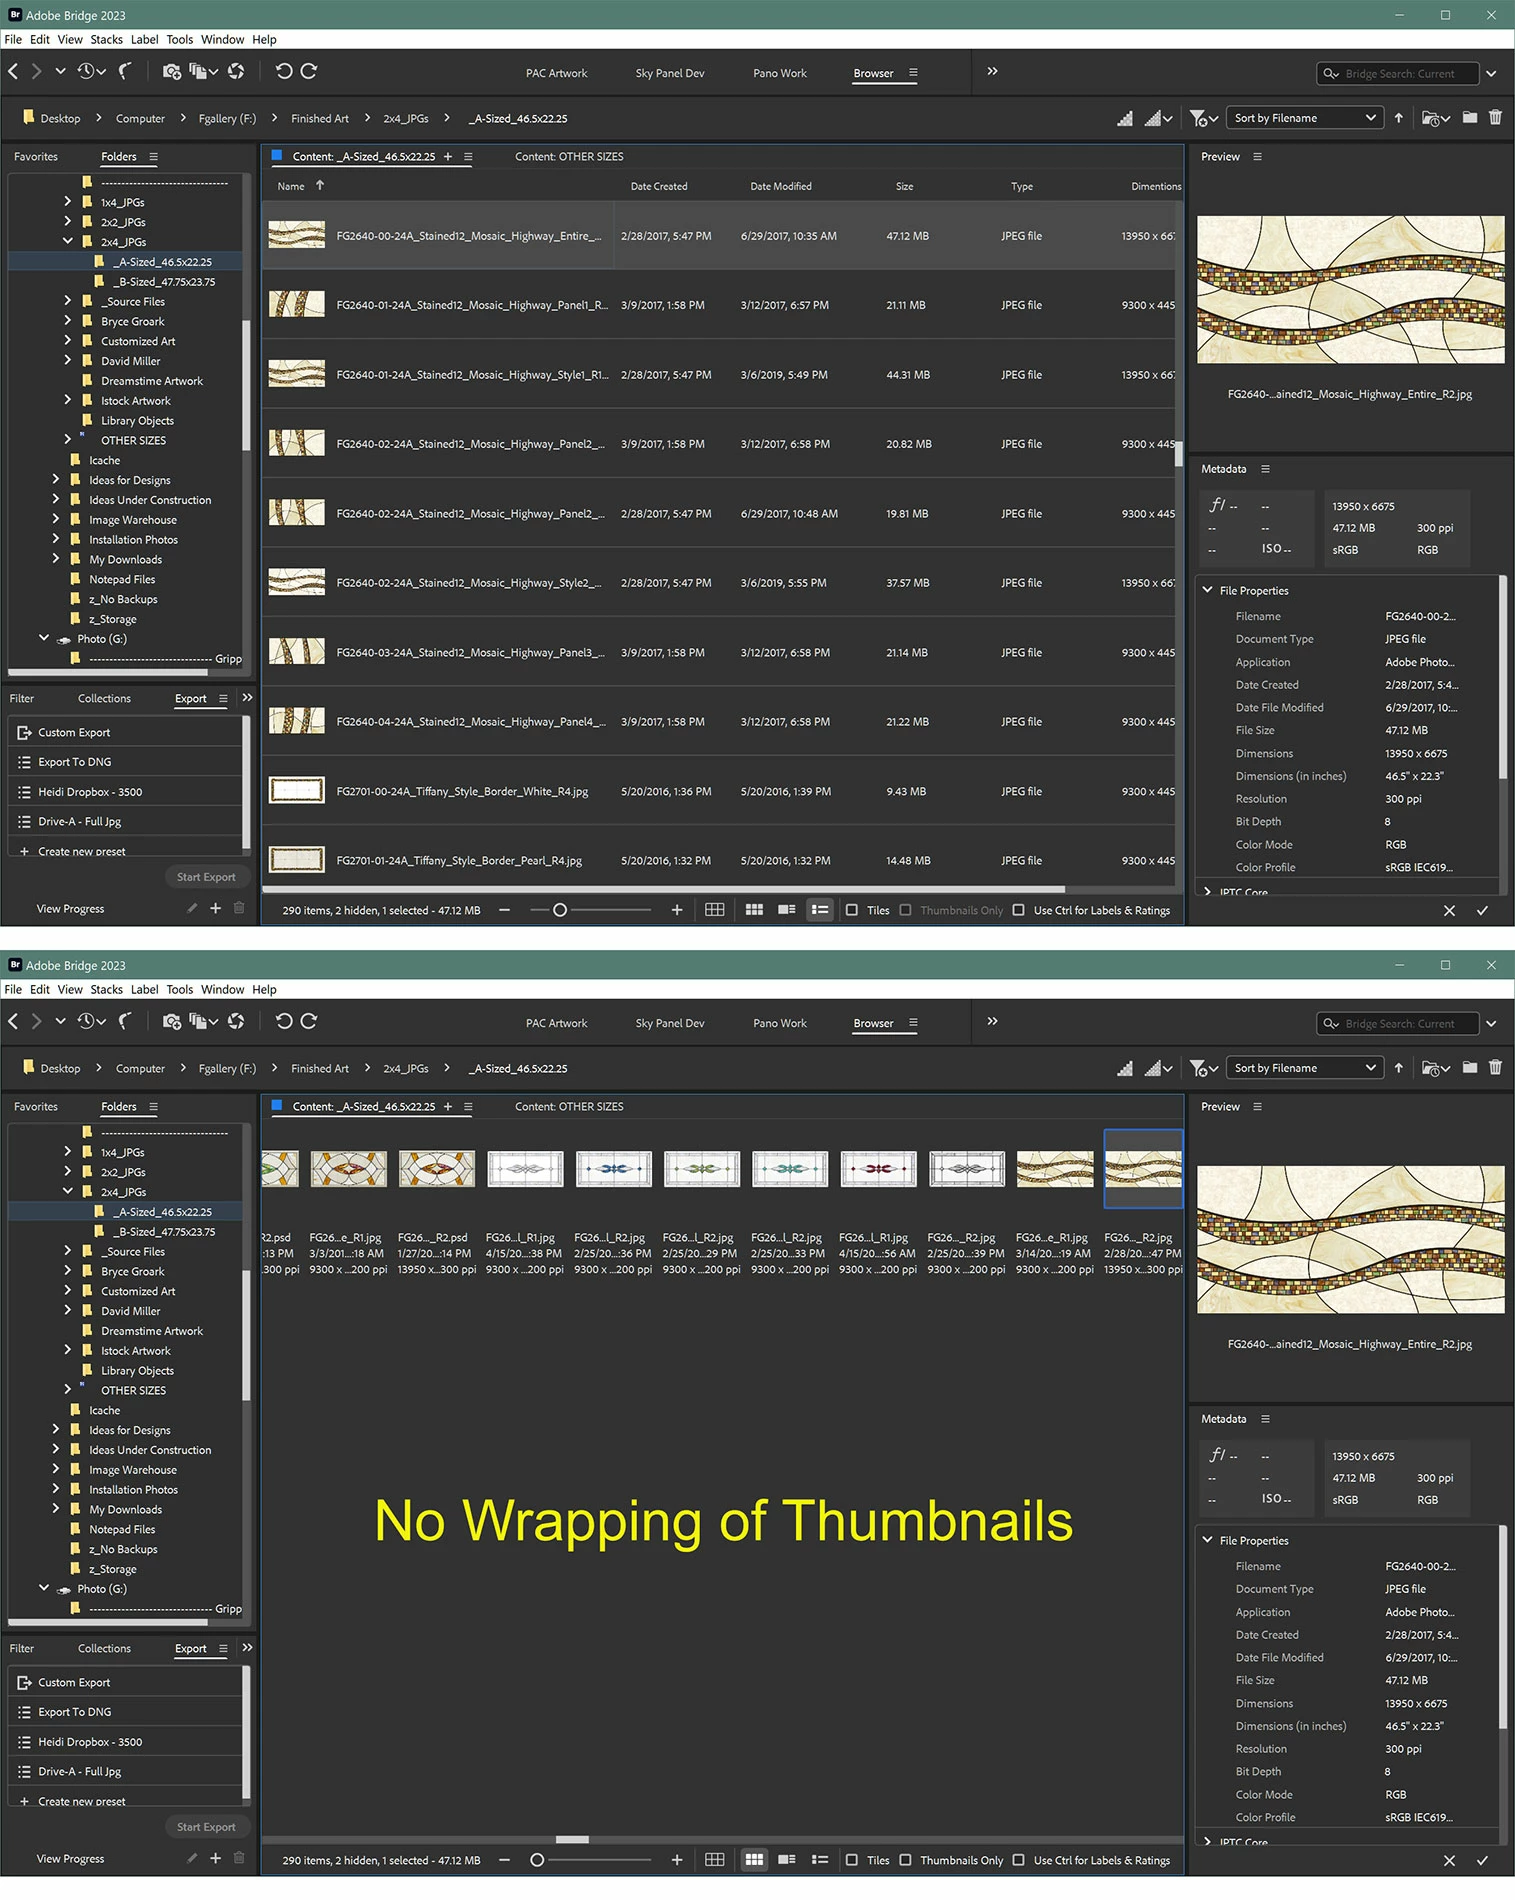The width and height of the screenshot is (1515, 1900).
Task: Click the delete trash icon in upper window
Action: [x=1495, y=117]
